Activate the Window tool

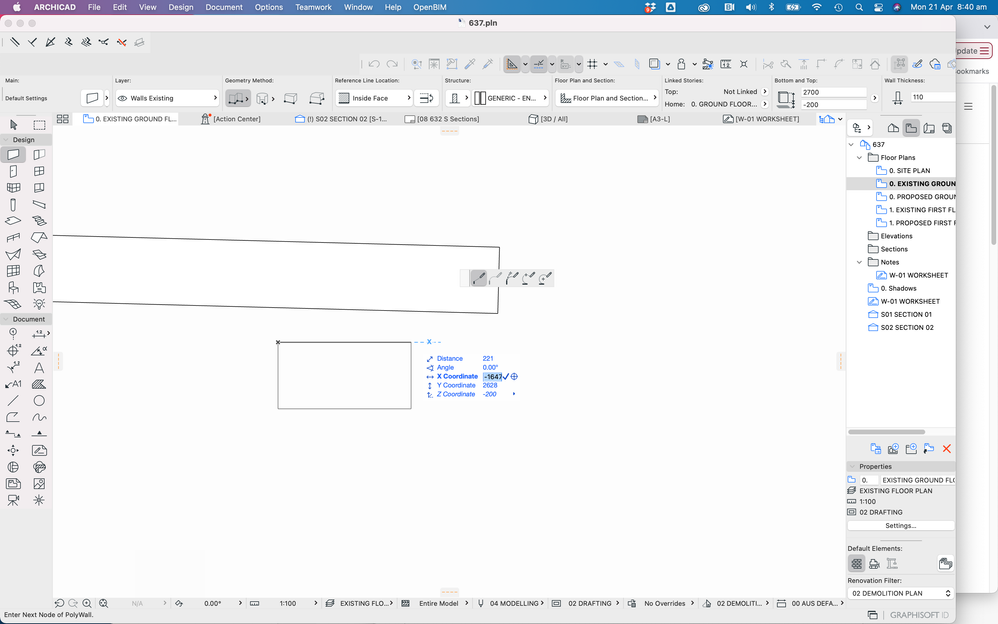click(x=39, y=171)
